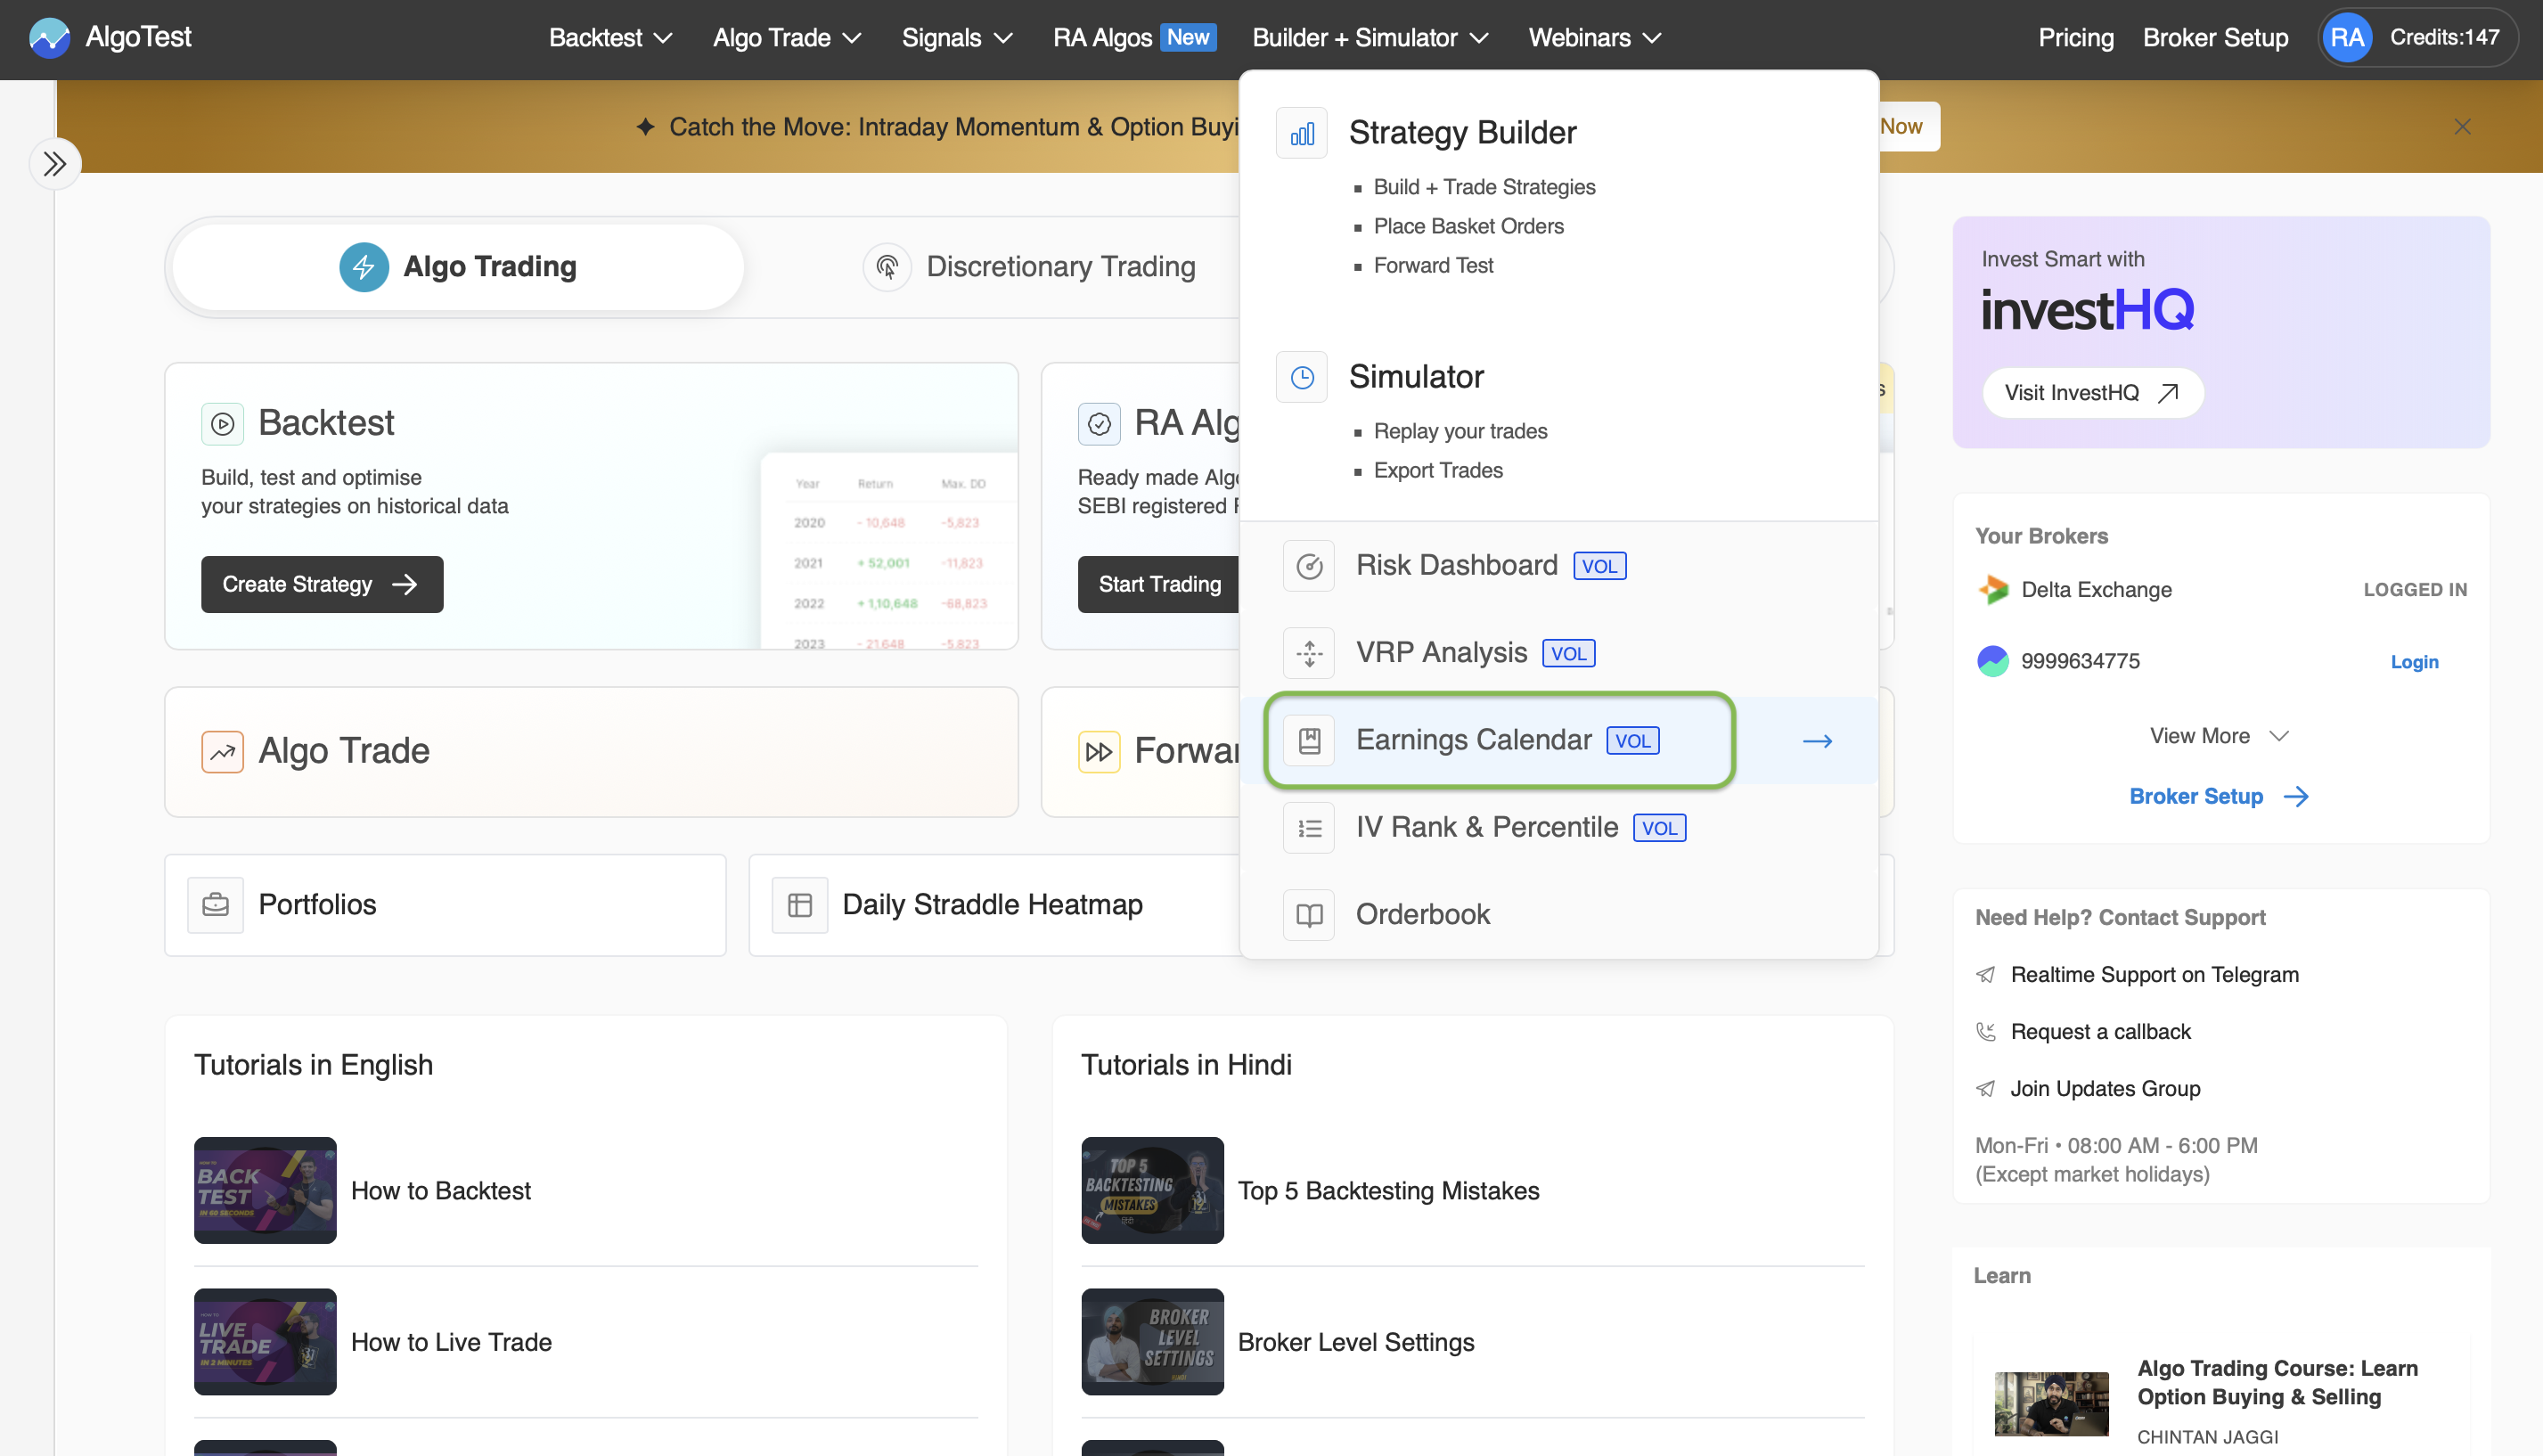
Task: Click the Daily Straddle Heatmap card
Action: pos(995,905)
